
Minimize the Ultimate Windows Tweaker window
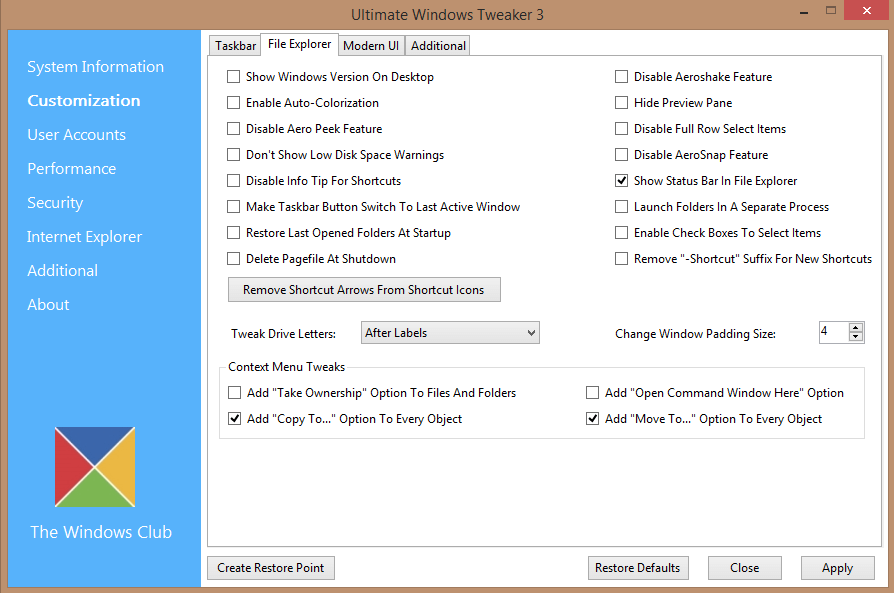coord(804,11)
